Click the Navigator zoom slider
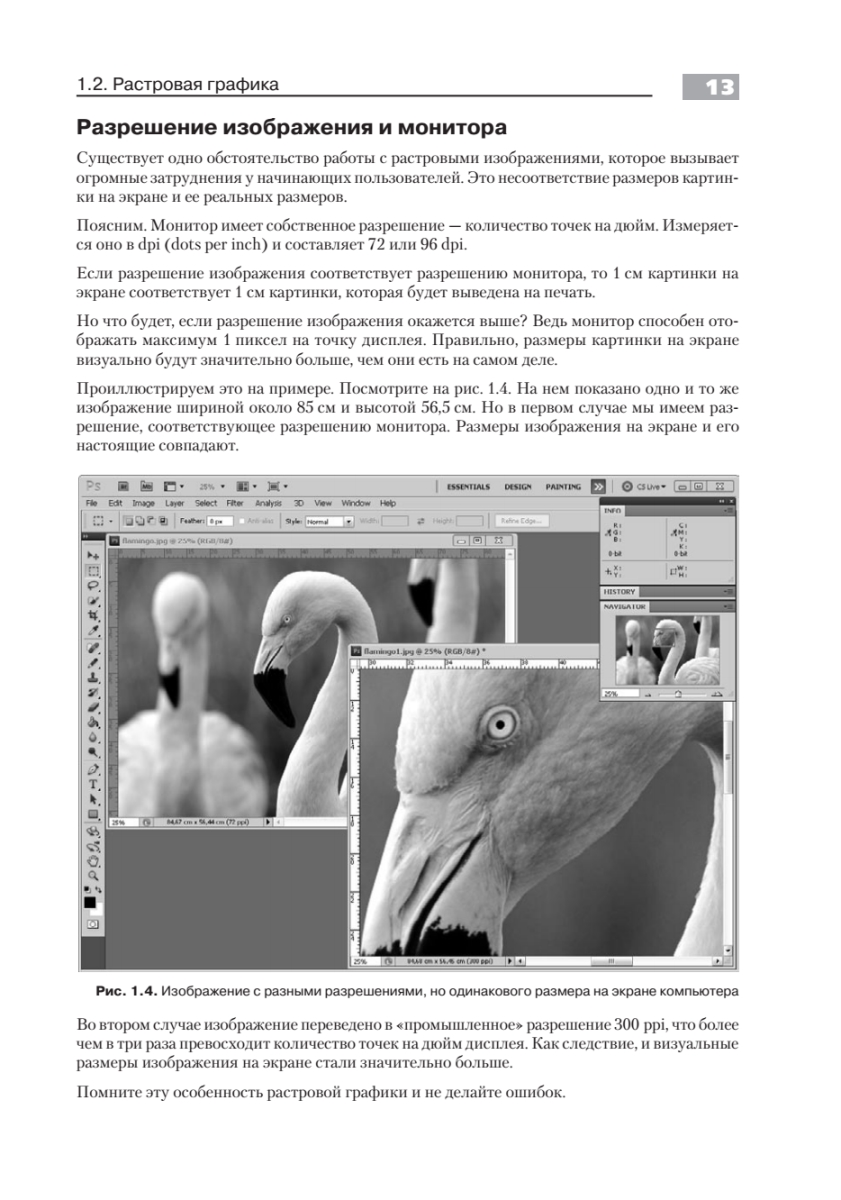841x1200 pixels. (678, 692)
